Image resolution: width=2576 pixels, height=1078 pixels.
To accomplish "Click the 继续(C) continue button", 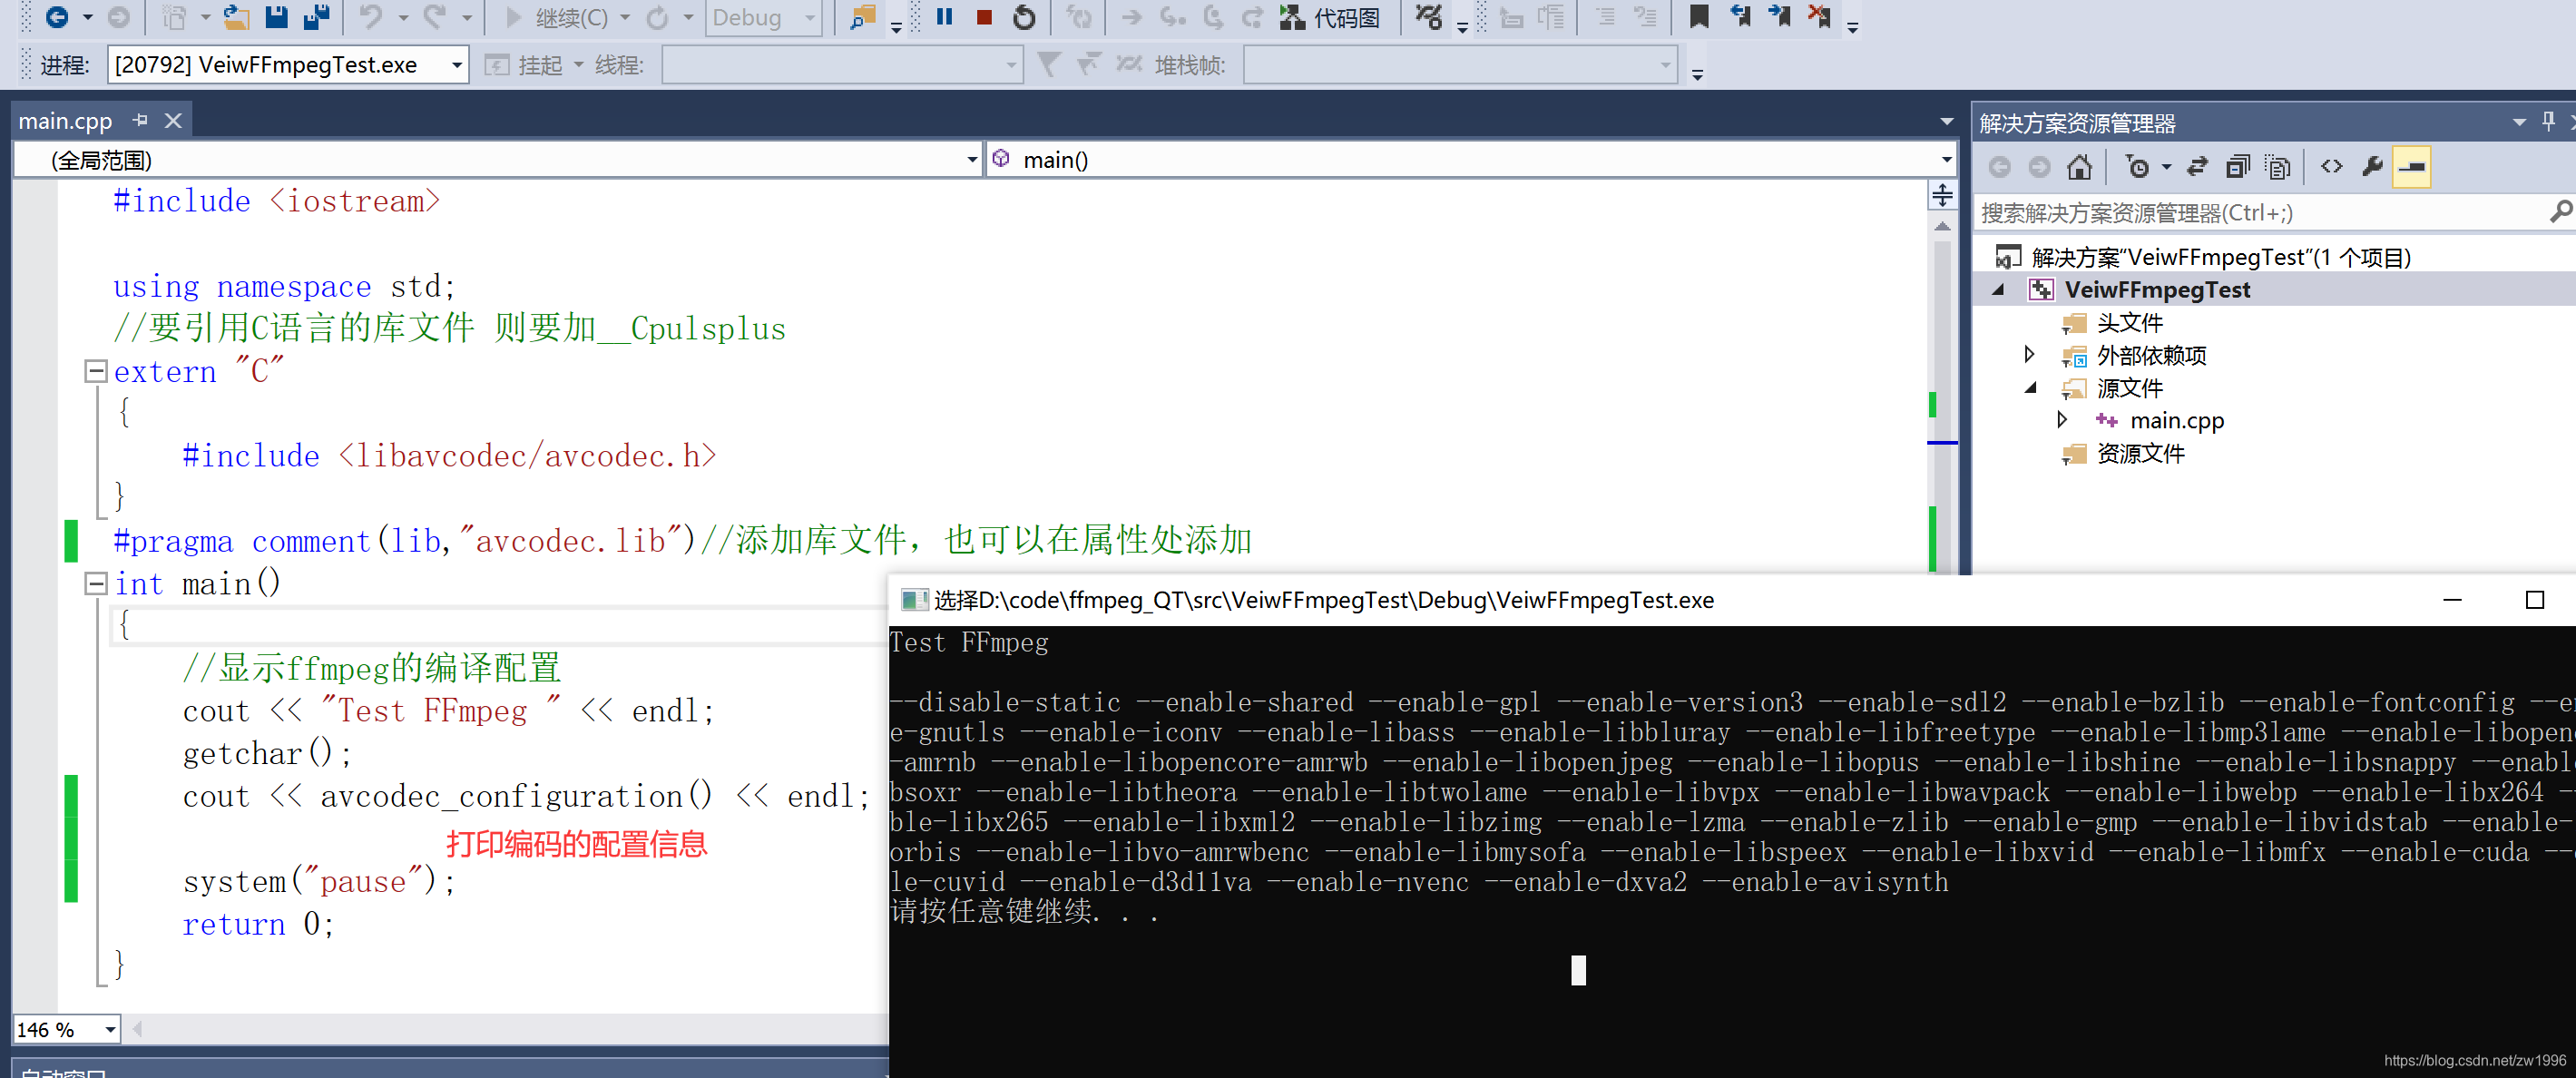I will click(557, 17).
